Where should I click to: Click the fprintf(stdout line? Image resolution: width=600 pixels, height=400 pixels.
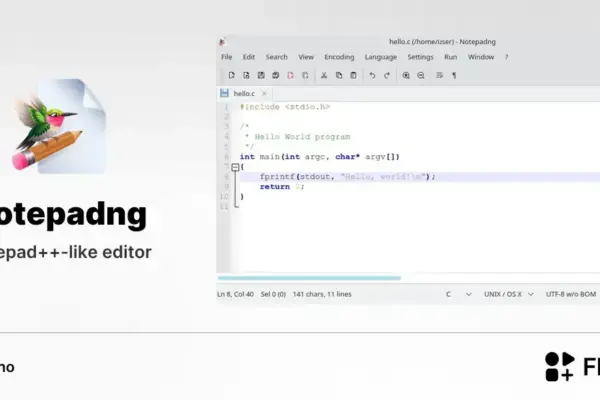pos(347,176)
